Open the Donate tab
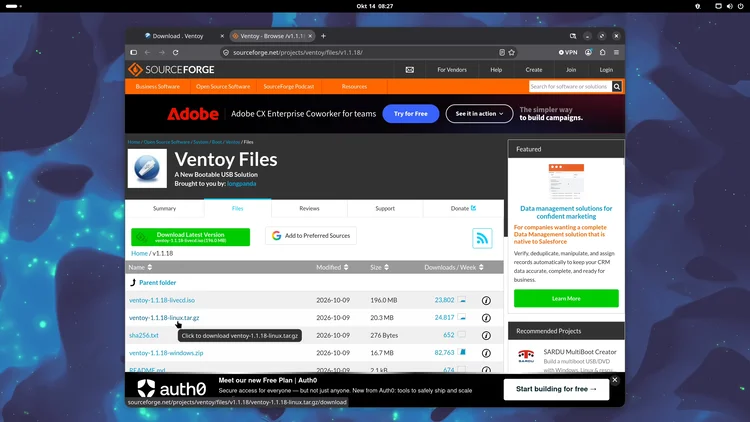The image size is (750, 422). tap(463, 209)
